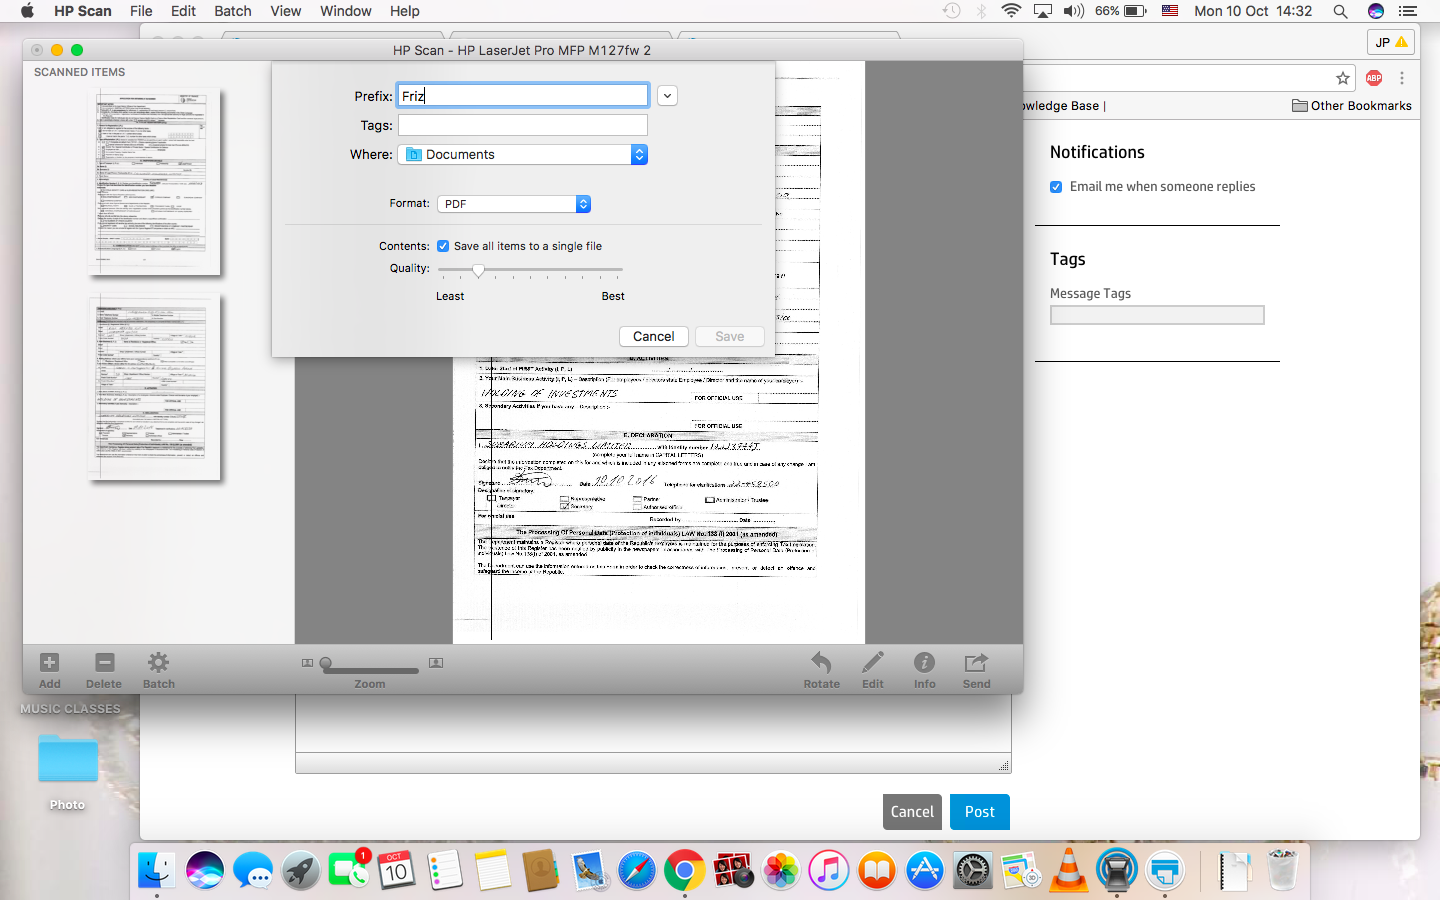The width and height of the screenshot is (1440, 900).
Task: Select the Edit icon in the scan toolbar
Action: [x=872, y=662]
